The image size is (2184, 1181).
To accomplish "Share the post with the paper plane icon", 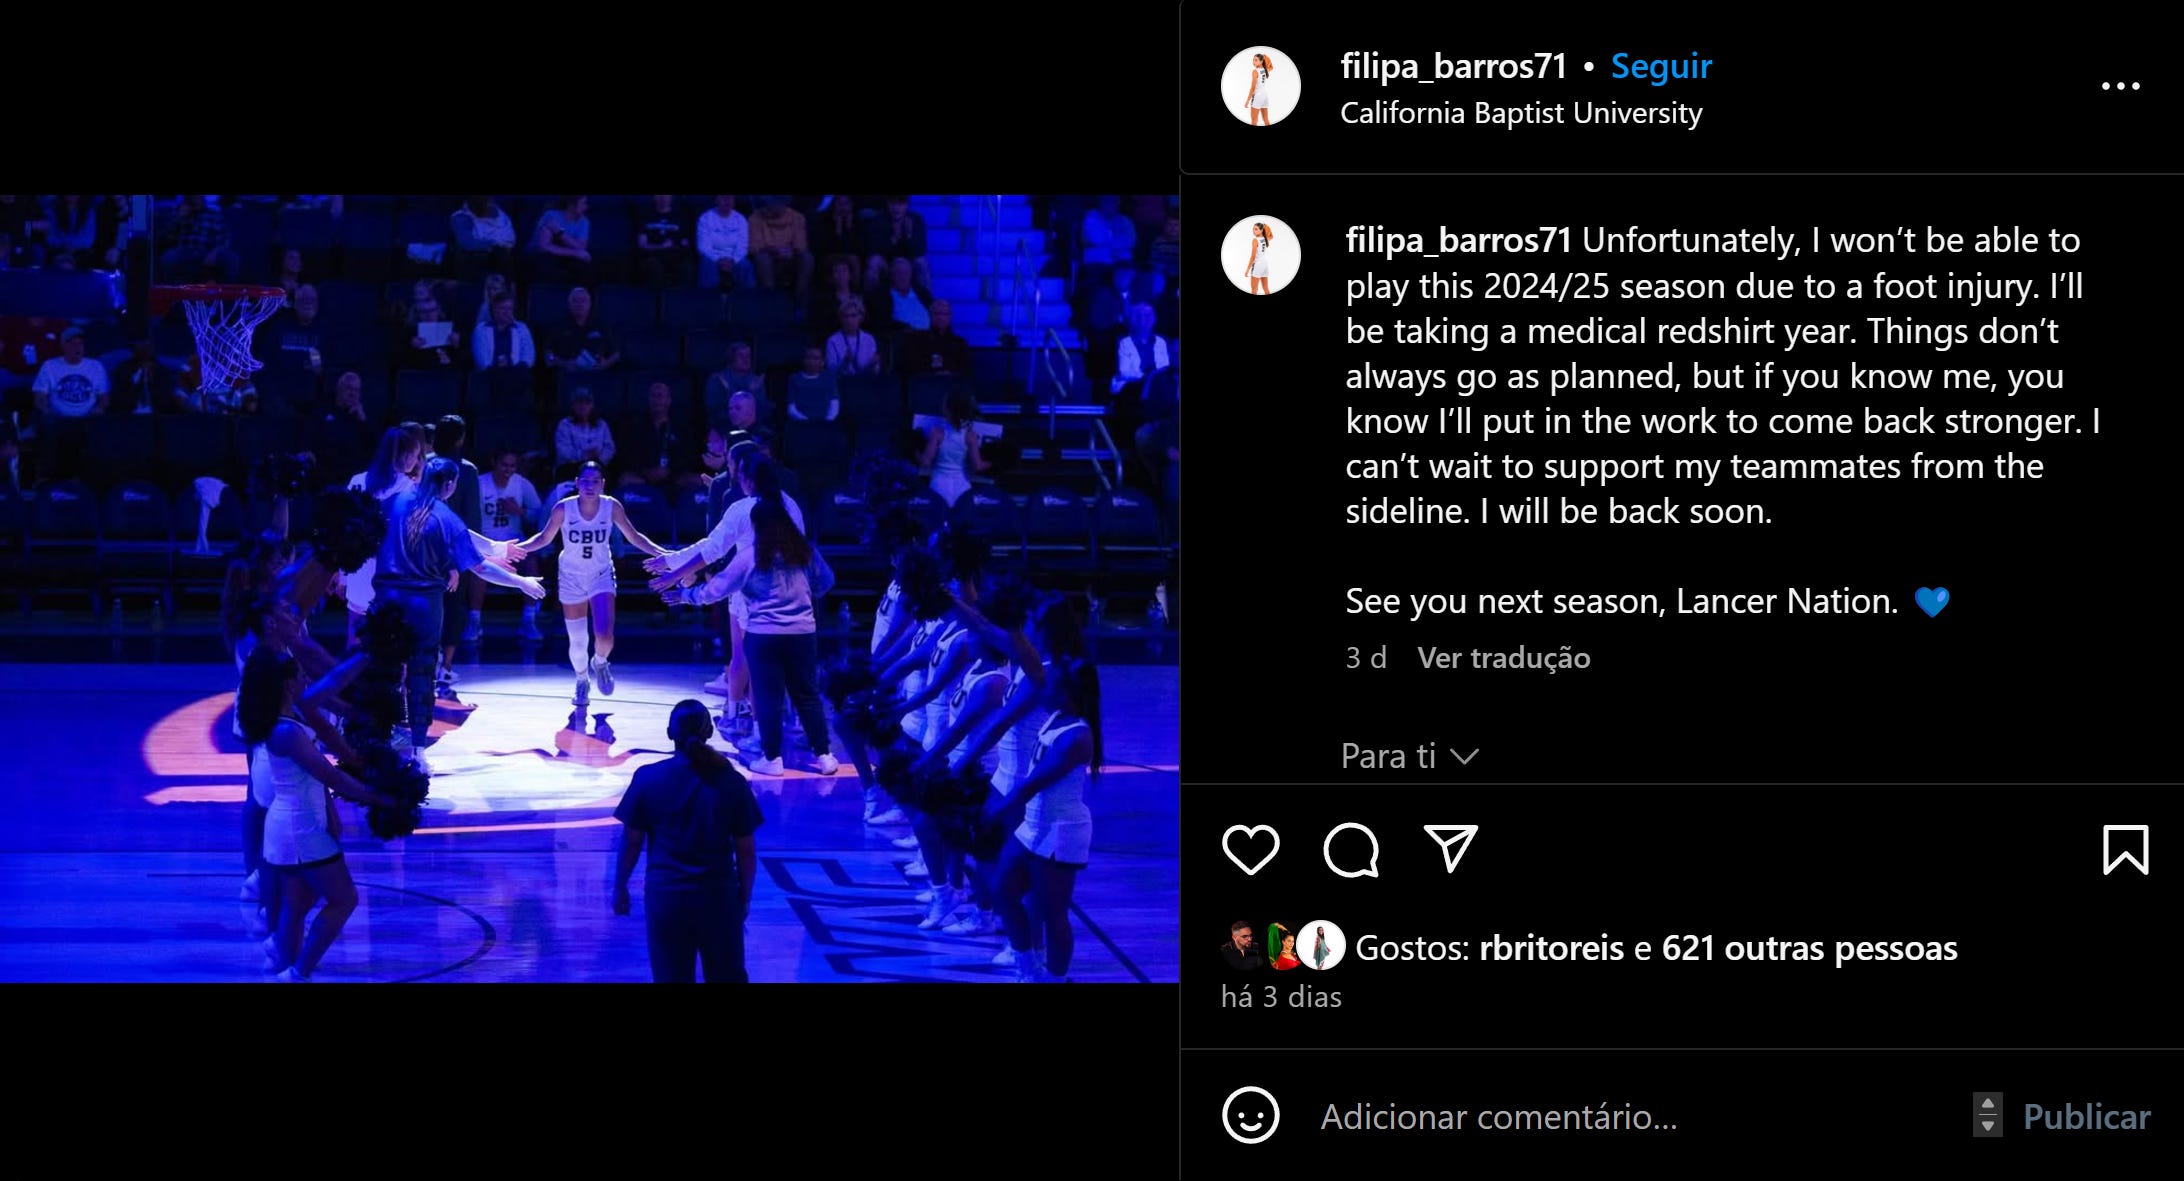I will tap(1450, 849).
